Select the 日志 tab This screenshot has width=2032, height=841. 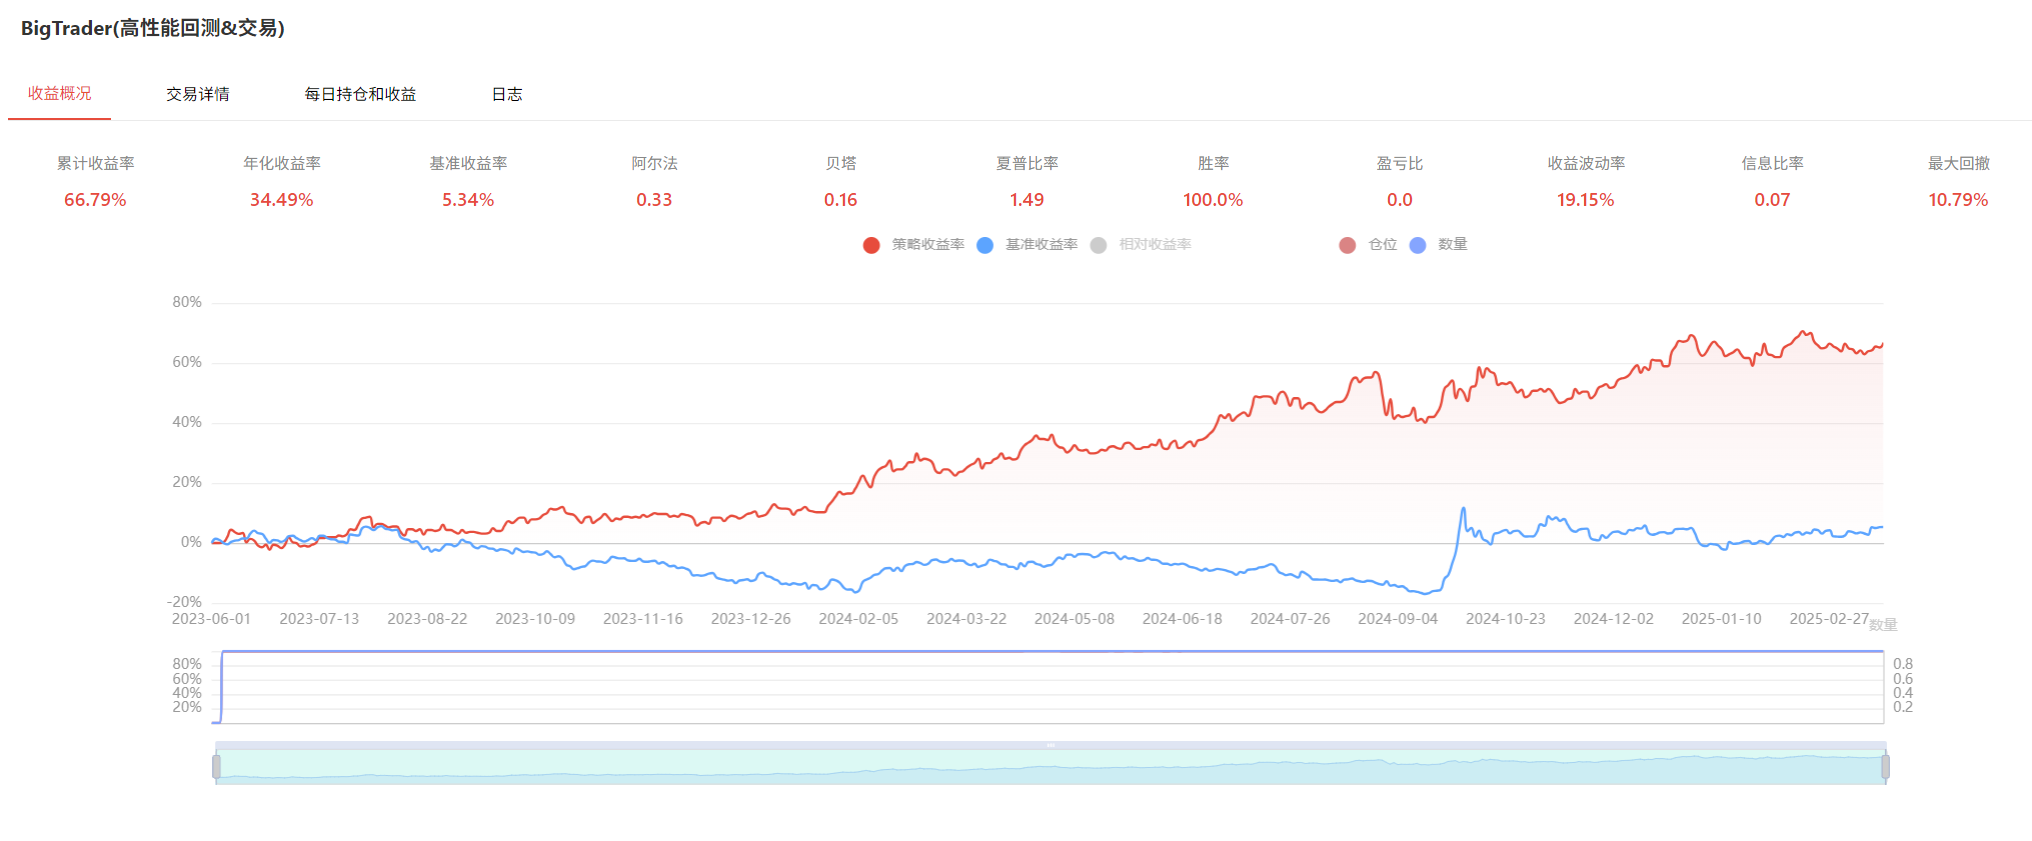507,94
